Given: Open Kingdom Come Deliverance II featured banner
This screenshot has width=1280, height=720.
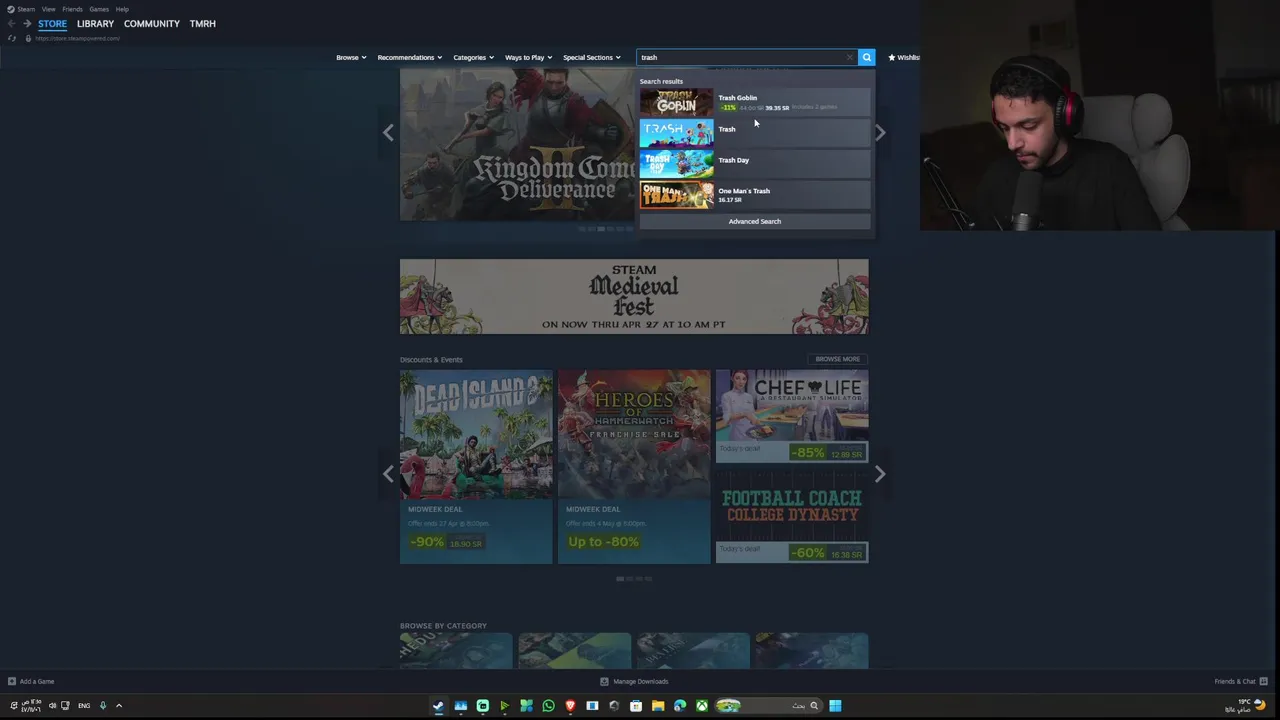Looking at the screenshot, I should point(517,145).
